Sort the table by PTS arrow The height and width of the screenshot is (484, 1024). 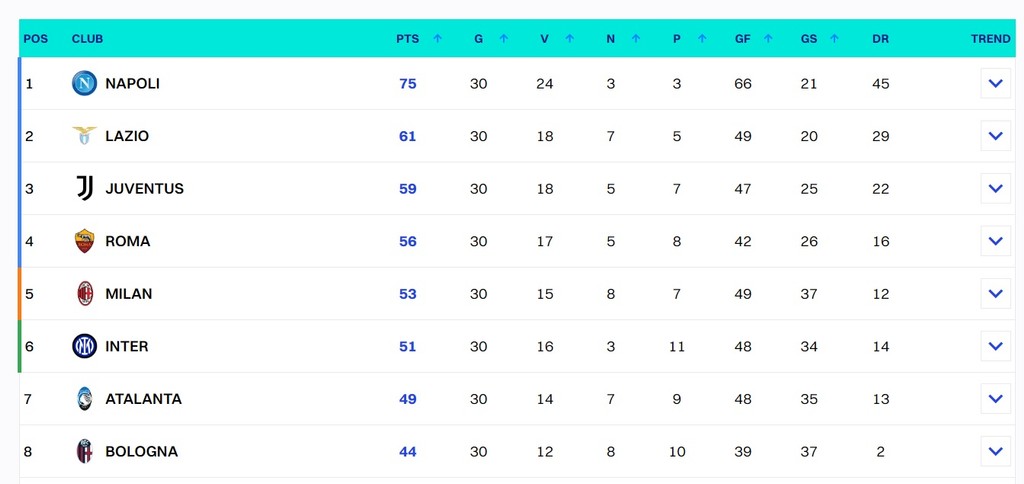click(437, 39)
